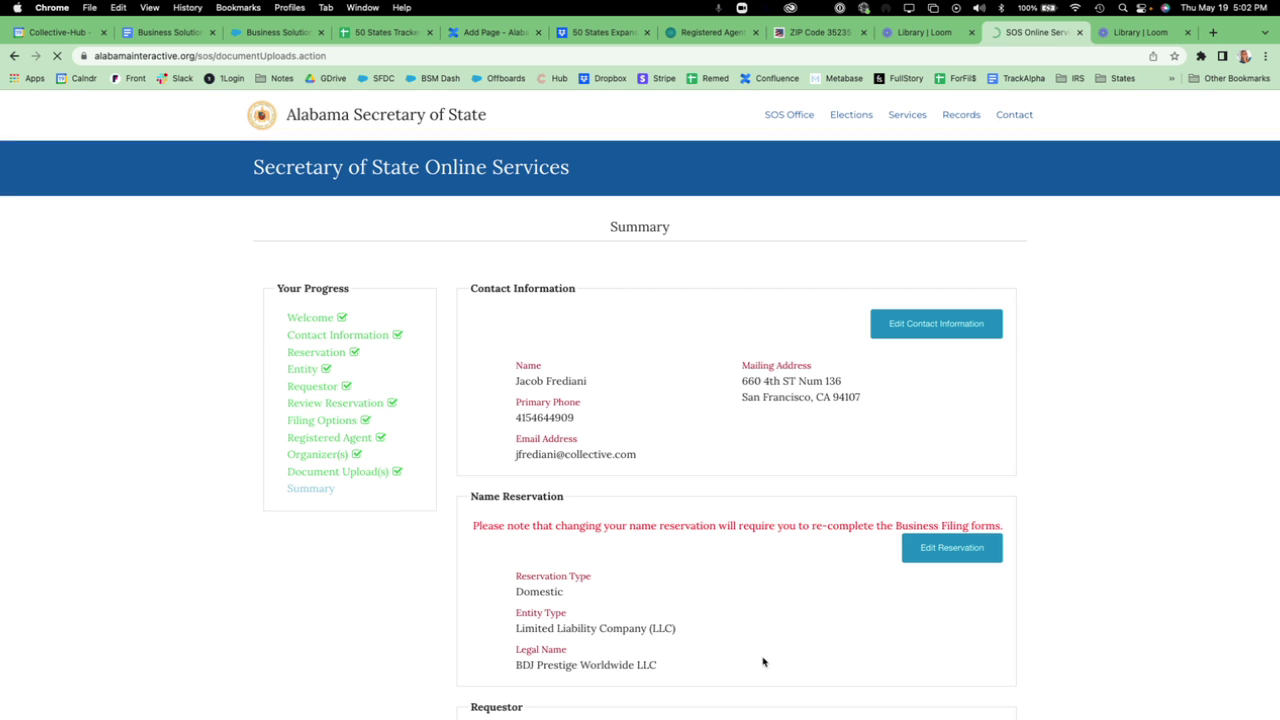Viewport: 1280px width, 720px height.
Task: Open the Bookmarks menu in the menu bar
Action: point(238,8)
